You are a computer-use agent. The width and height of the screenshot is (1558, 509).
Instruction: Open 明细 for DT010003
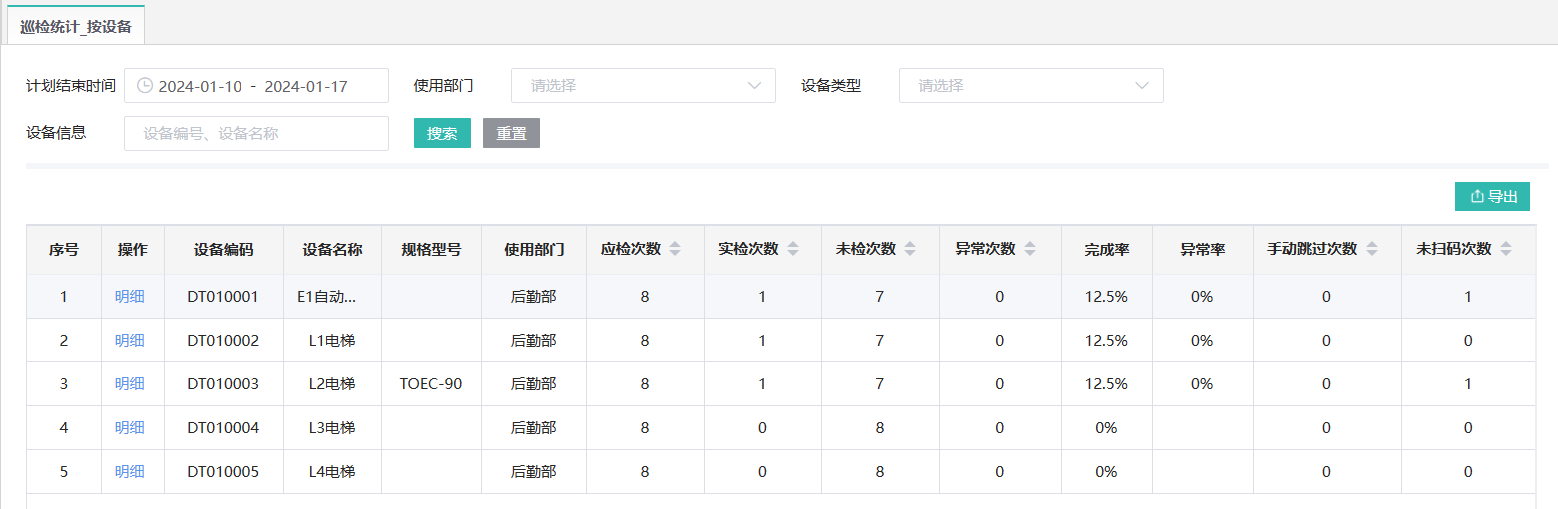tap(130, 384)
